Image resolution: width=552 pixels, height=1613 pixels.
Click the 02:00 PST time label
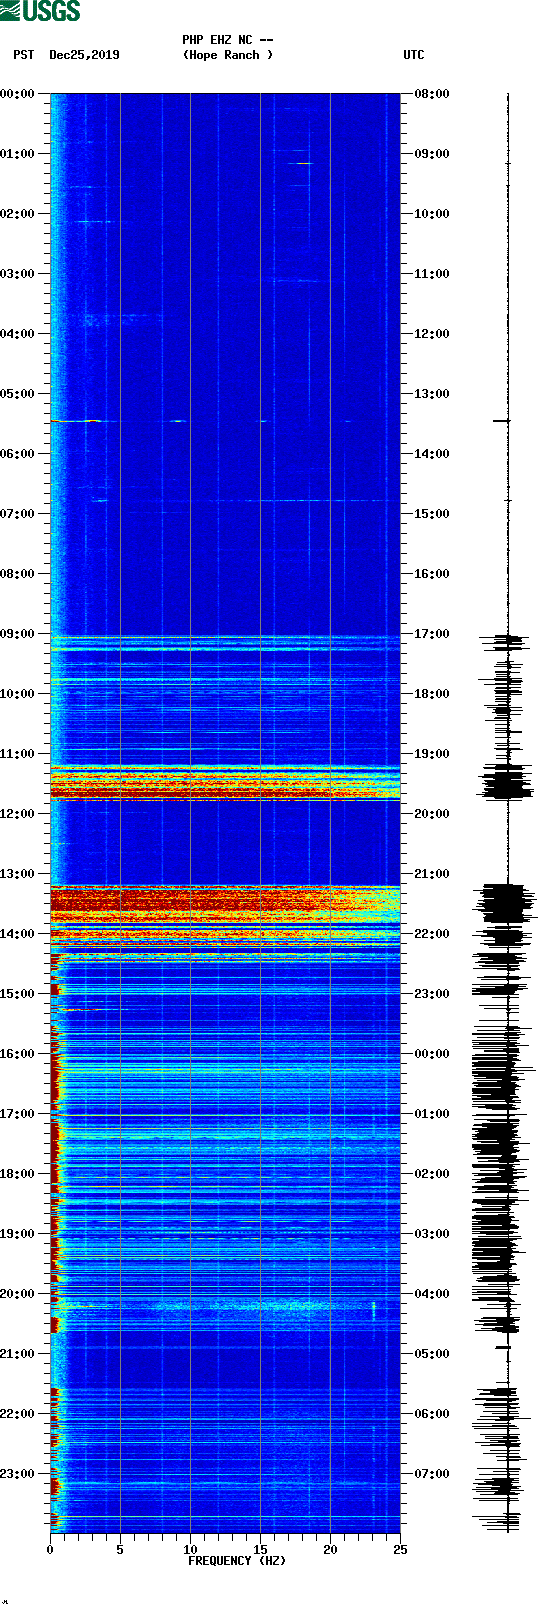click(18, 214)
